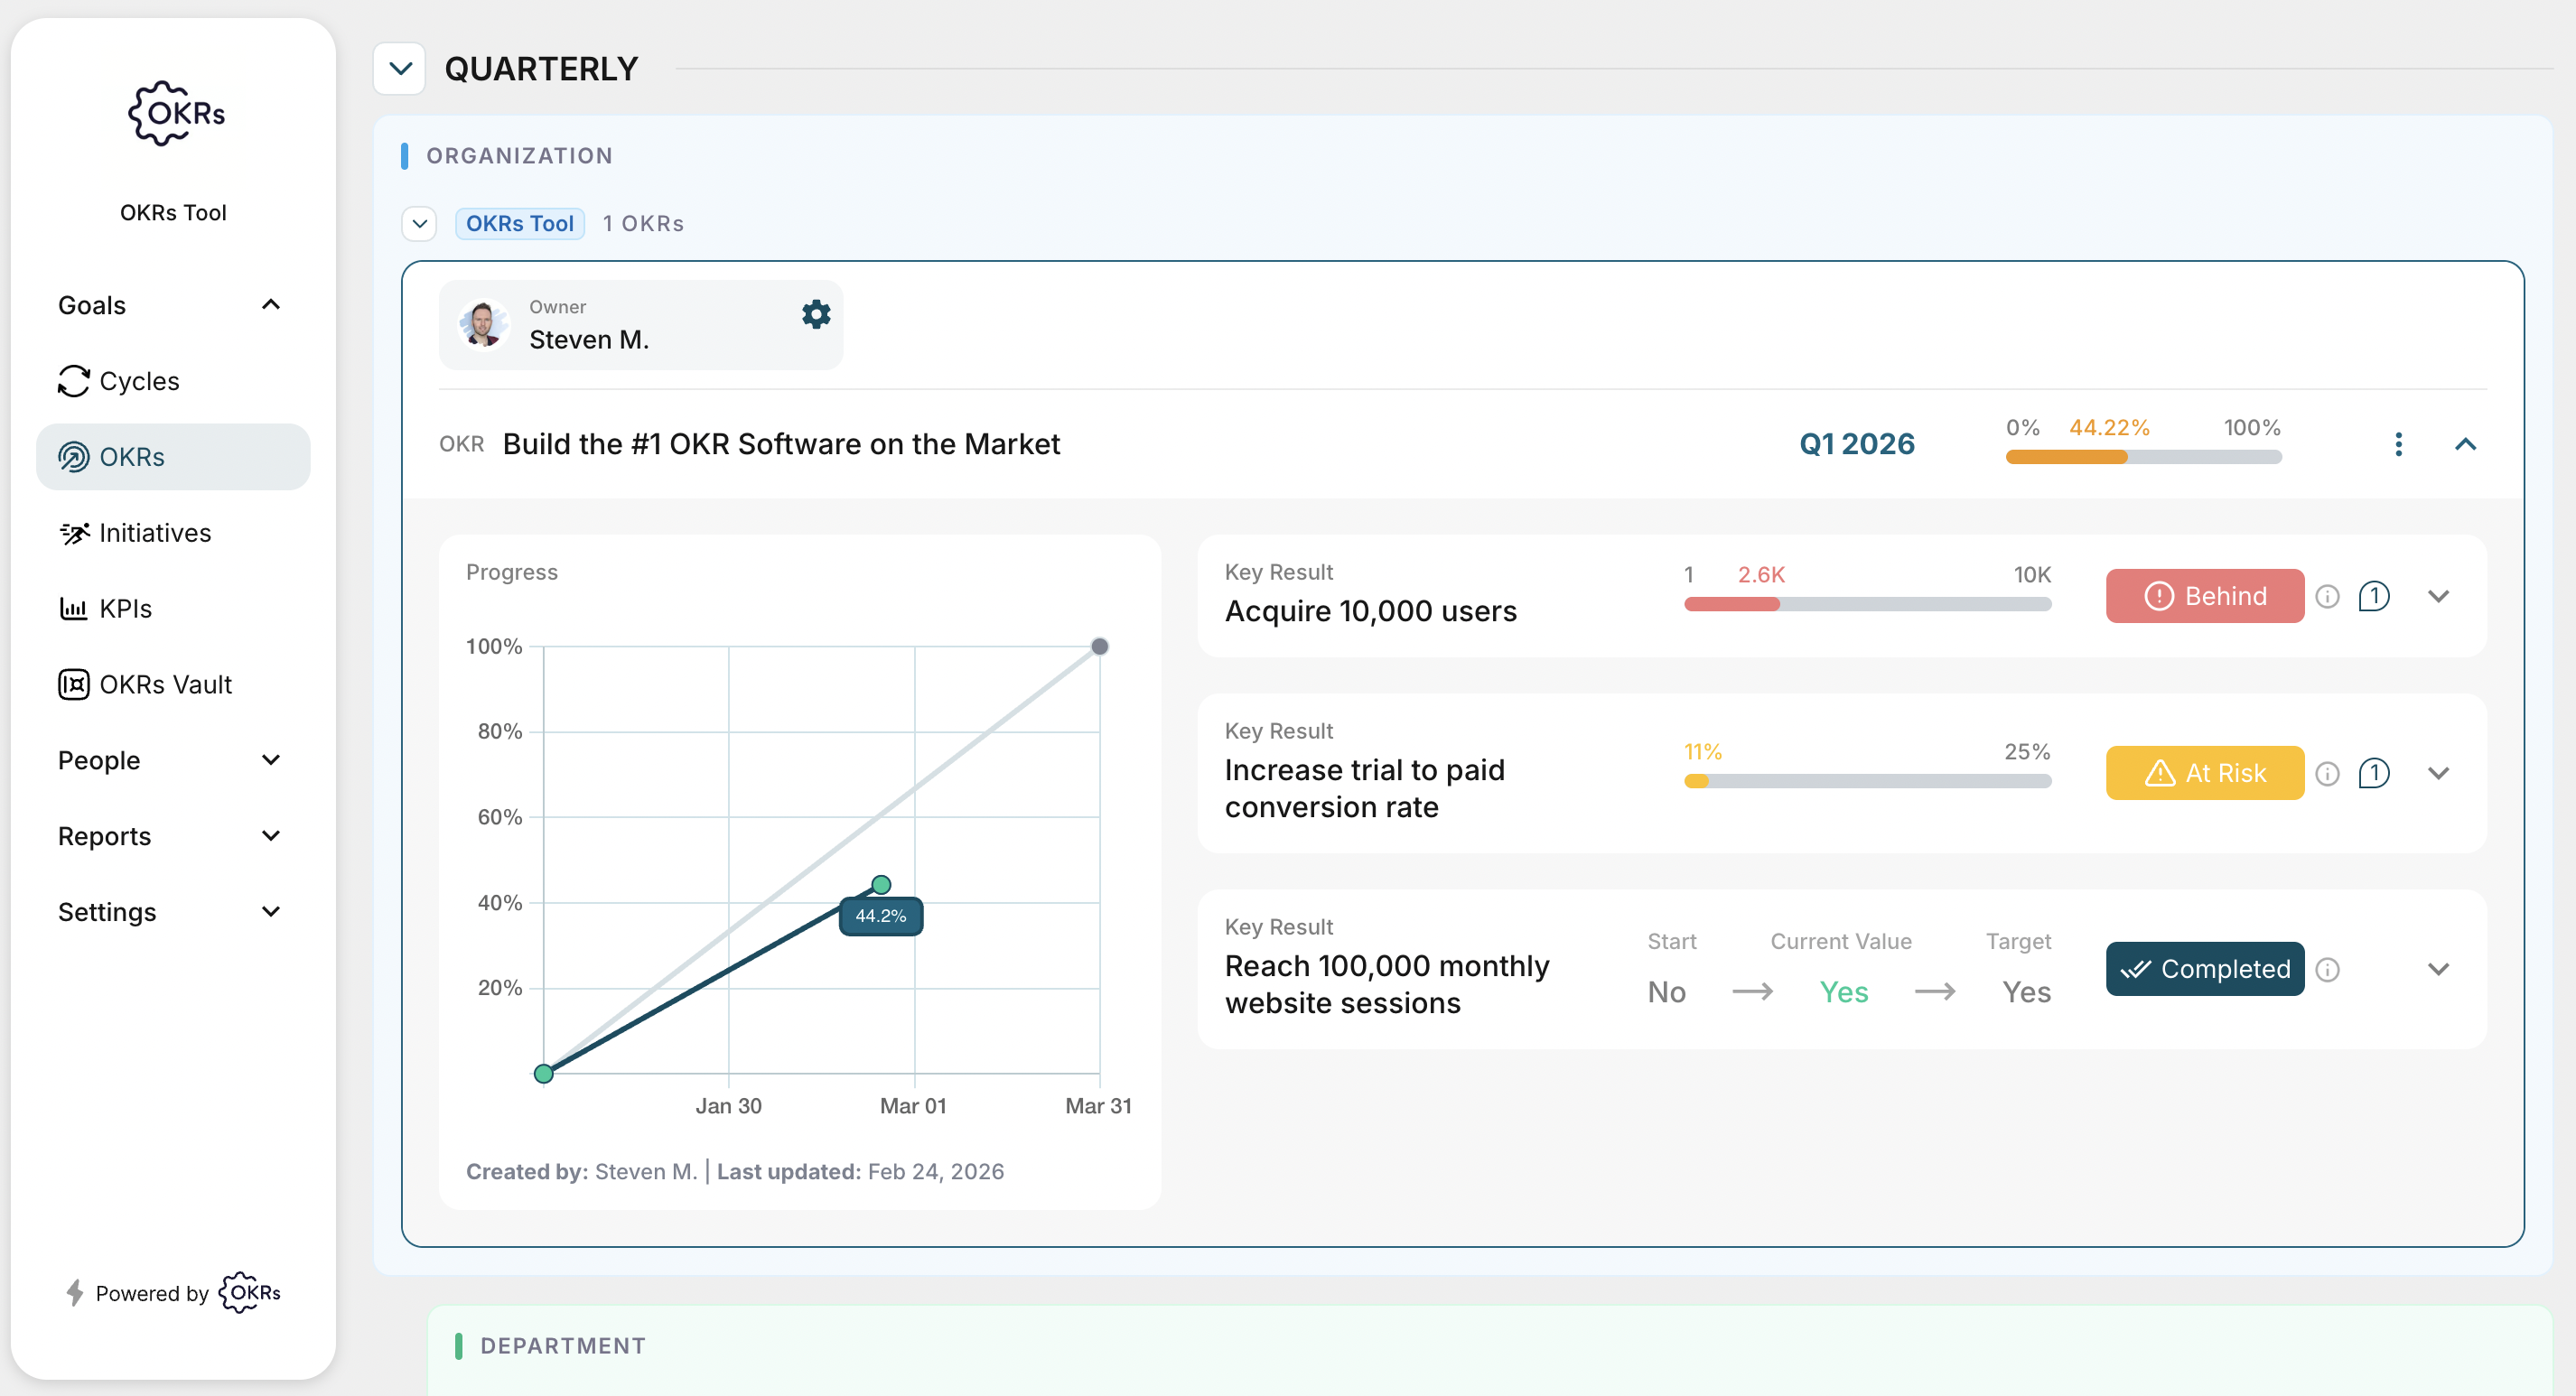Click info icon beside Behind status
The image size is (2576, 1396).
(x=2327, y=596)
